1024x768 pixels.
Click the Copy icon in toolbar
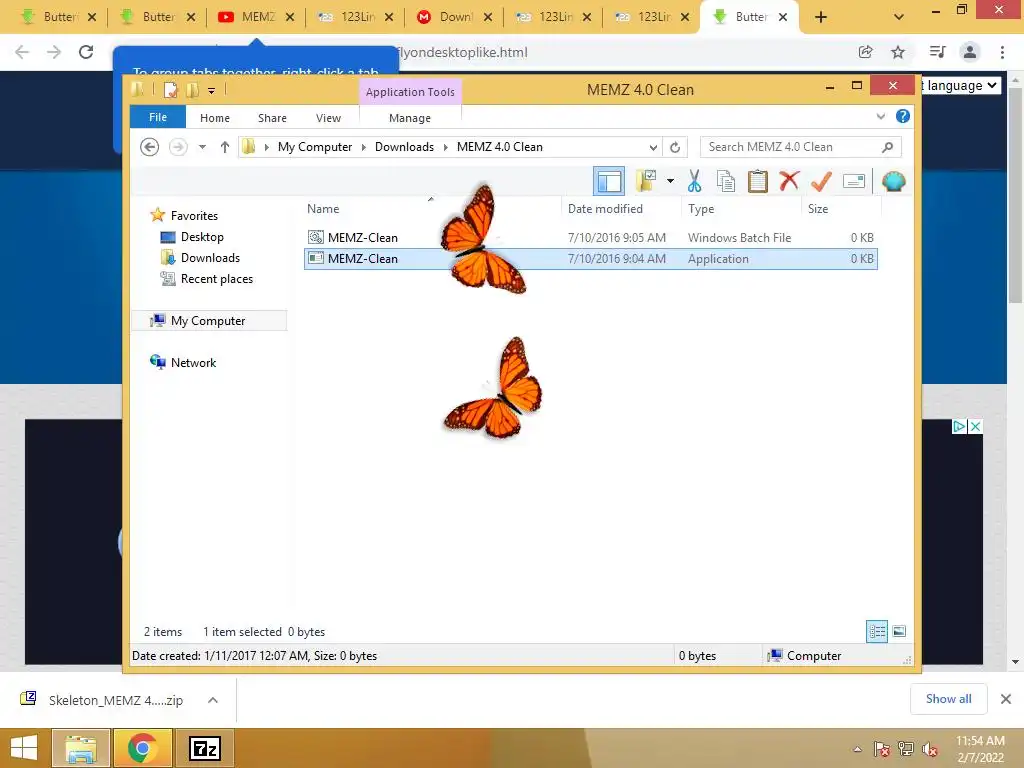click(726, 181)
